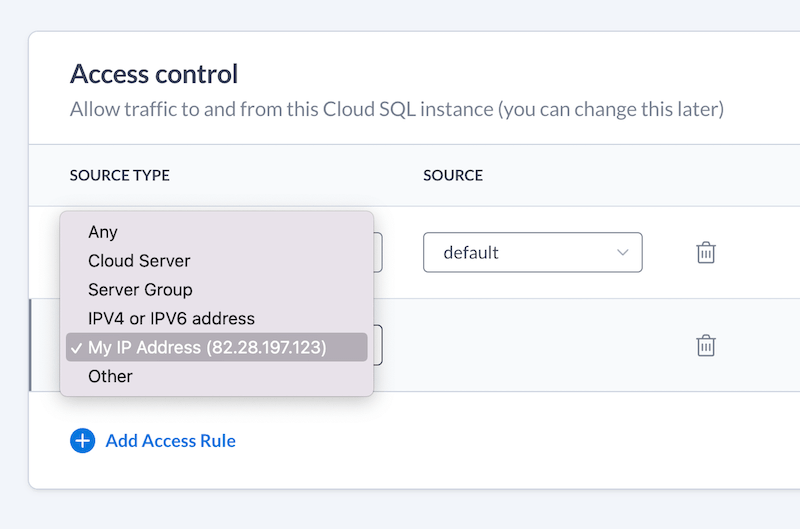Click the chevron arrow in default dropdown
Image resolution: width=800 pixels, height=529 pixels.
pos(622,253)
